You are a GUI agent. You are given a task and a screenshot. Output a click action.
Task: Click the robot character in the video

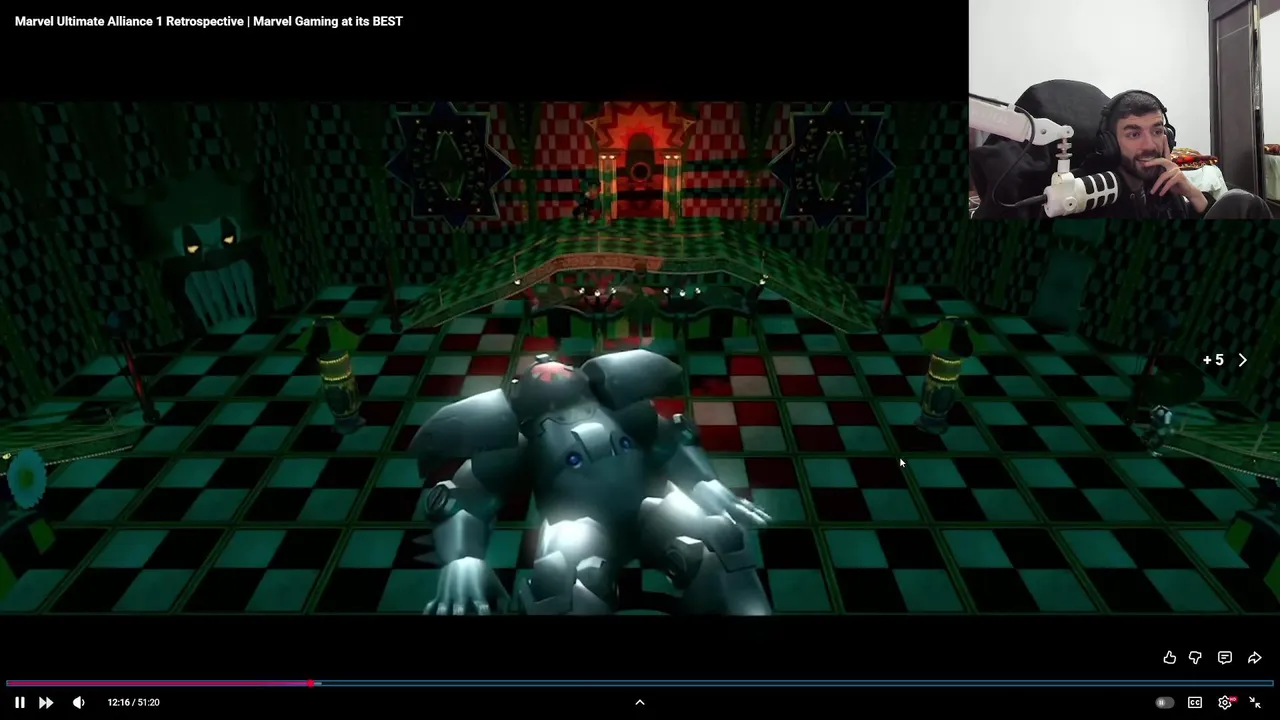click(x=590, y=480)
